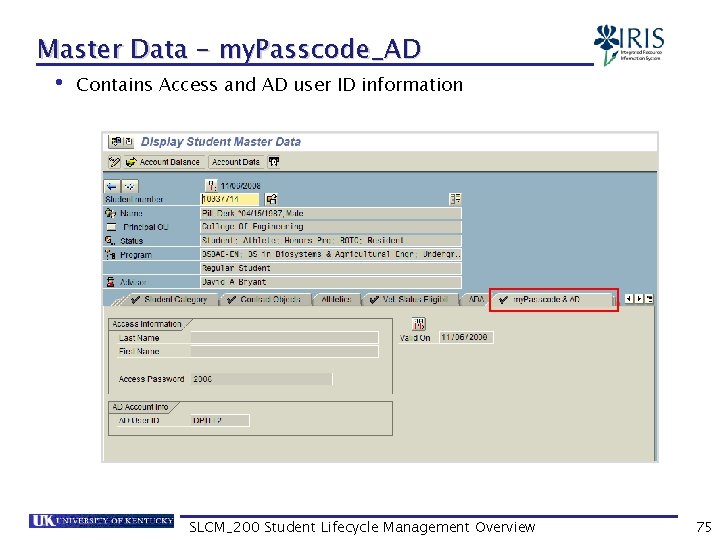Click the Last Name field
The width and height of the screenshot is (720, 540).
coord(284,338)
